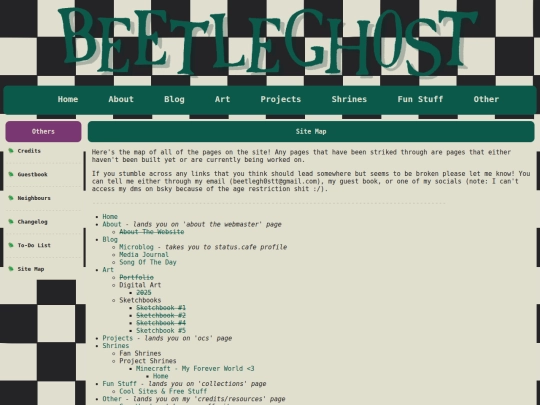Click the beetlegh0stt@gmail.com email text
The height and width of the screenshot is (405, 540).
click(274, 181)
